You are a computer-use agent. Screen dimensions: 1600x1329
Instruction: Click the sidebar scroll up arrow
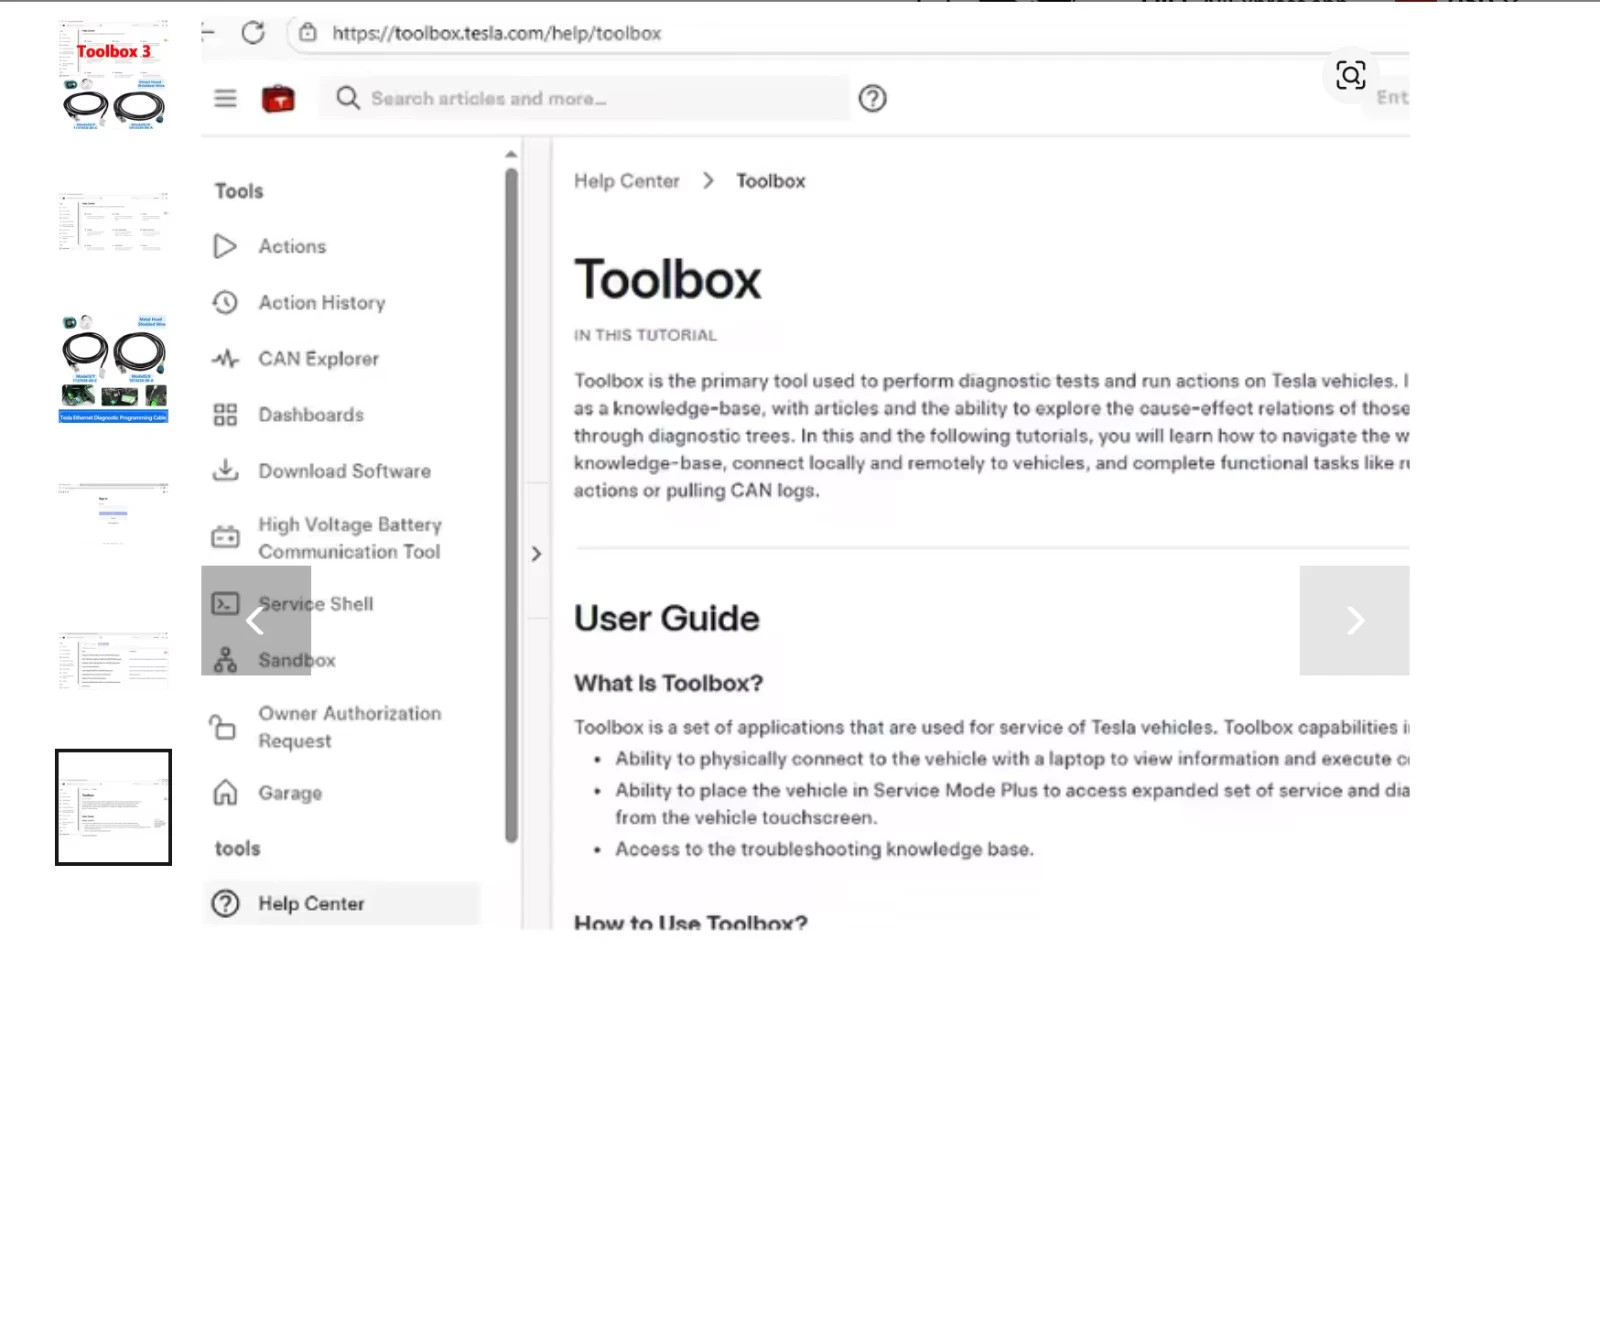pos(511,154)
